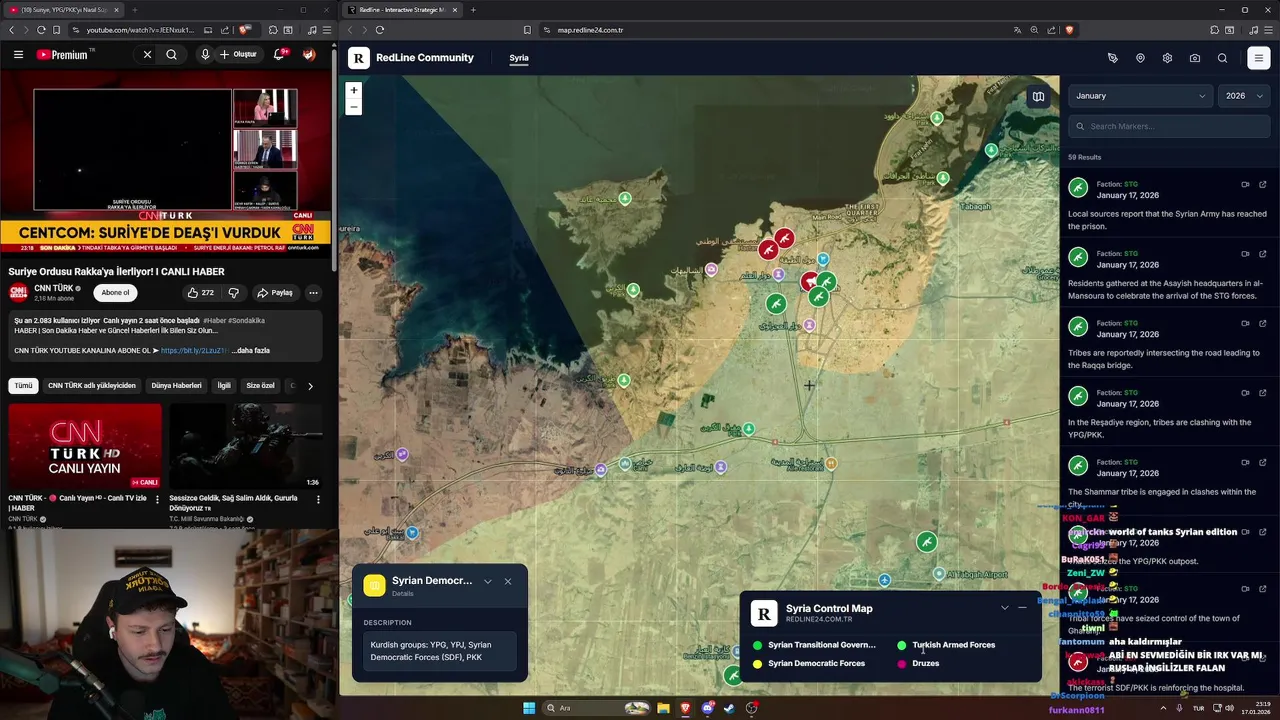Collapse the Syrian Democratic details card chevron

[x=488, y=581]
